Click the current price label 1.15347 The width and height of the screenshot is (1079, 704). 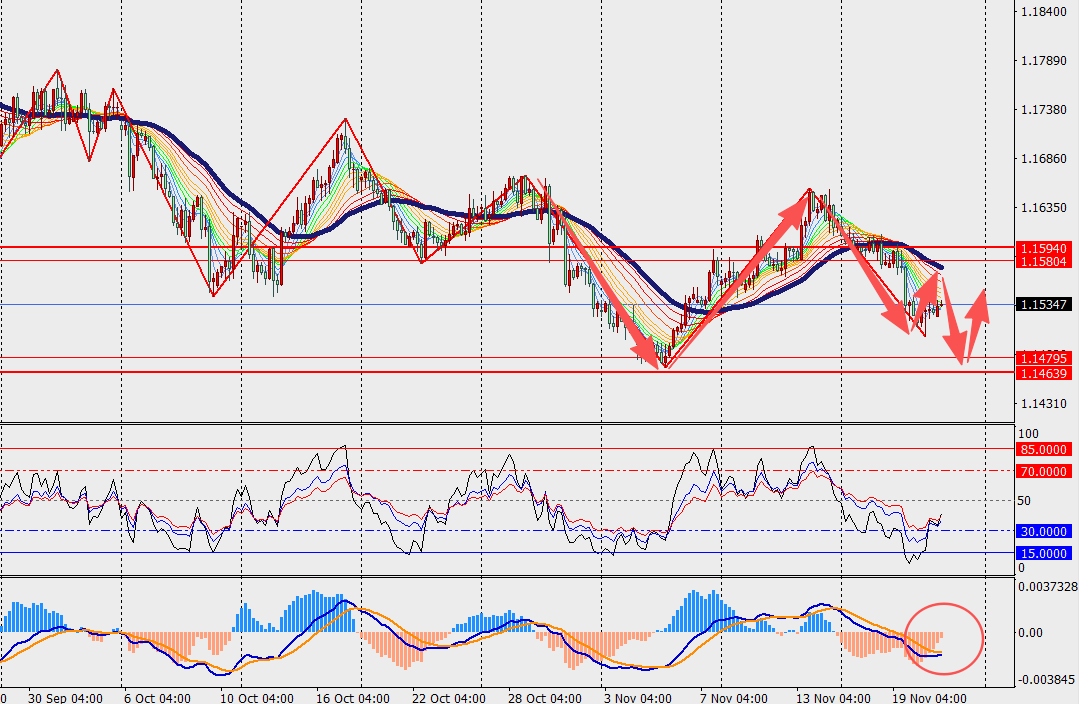click(x=1043, y=304)
